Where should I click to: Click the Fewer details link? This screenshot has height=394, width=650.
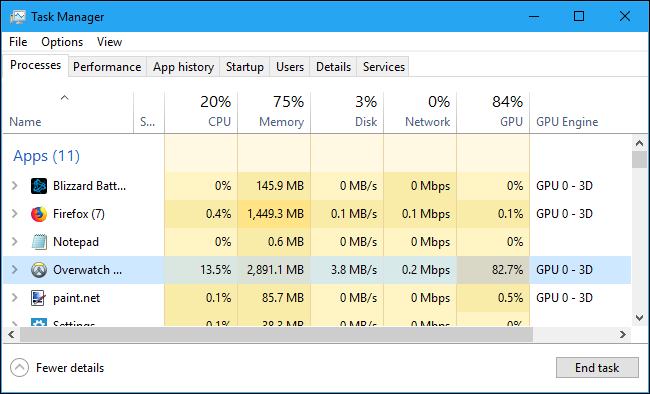pos(70,368)
